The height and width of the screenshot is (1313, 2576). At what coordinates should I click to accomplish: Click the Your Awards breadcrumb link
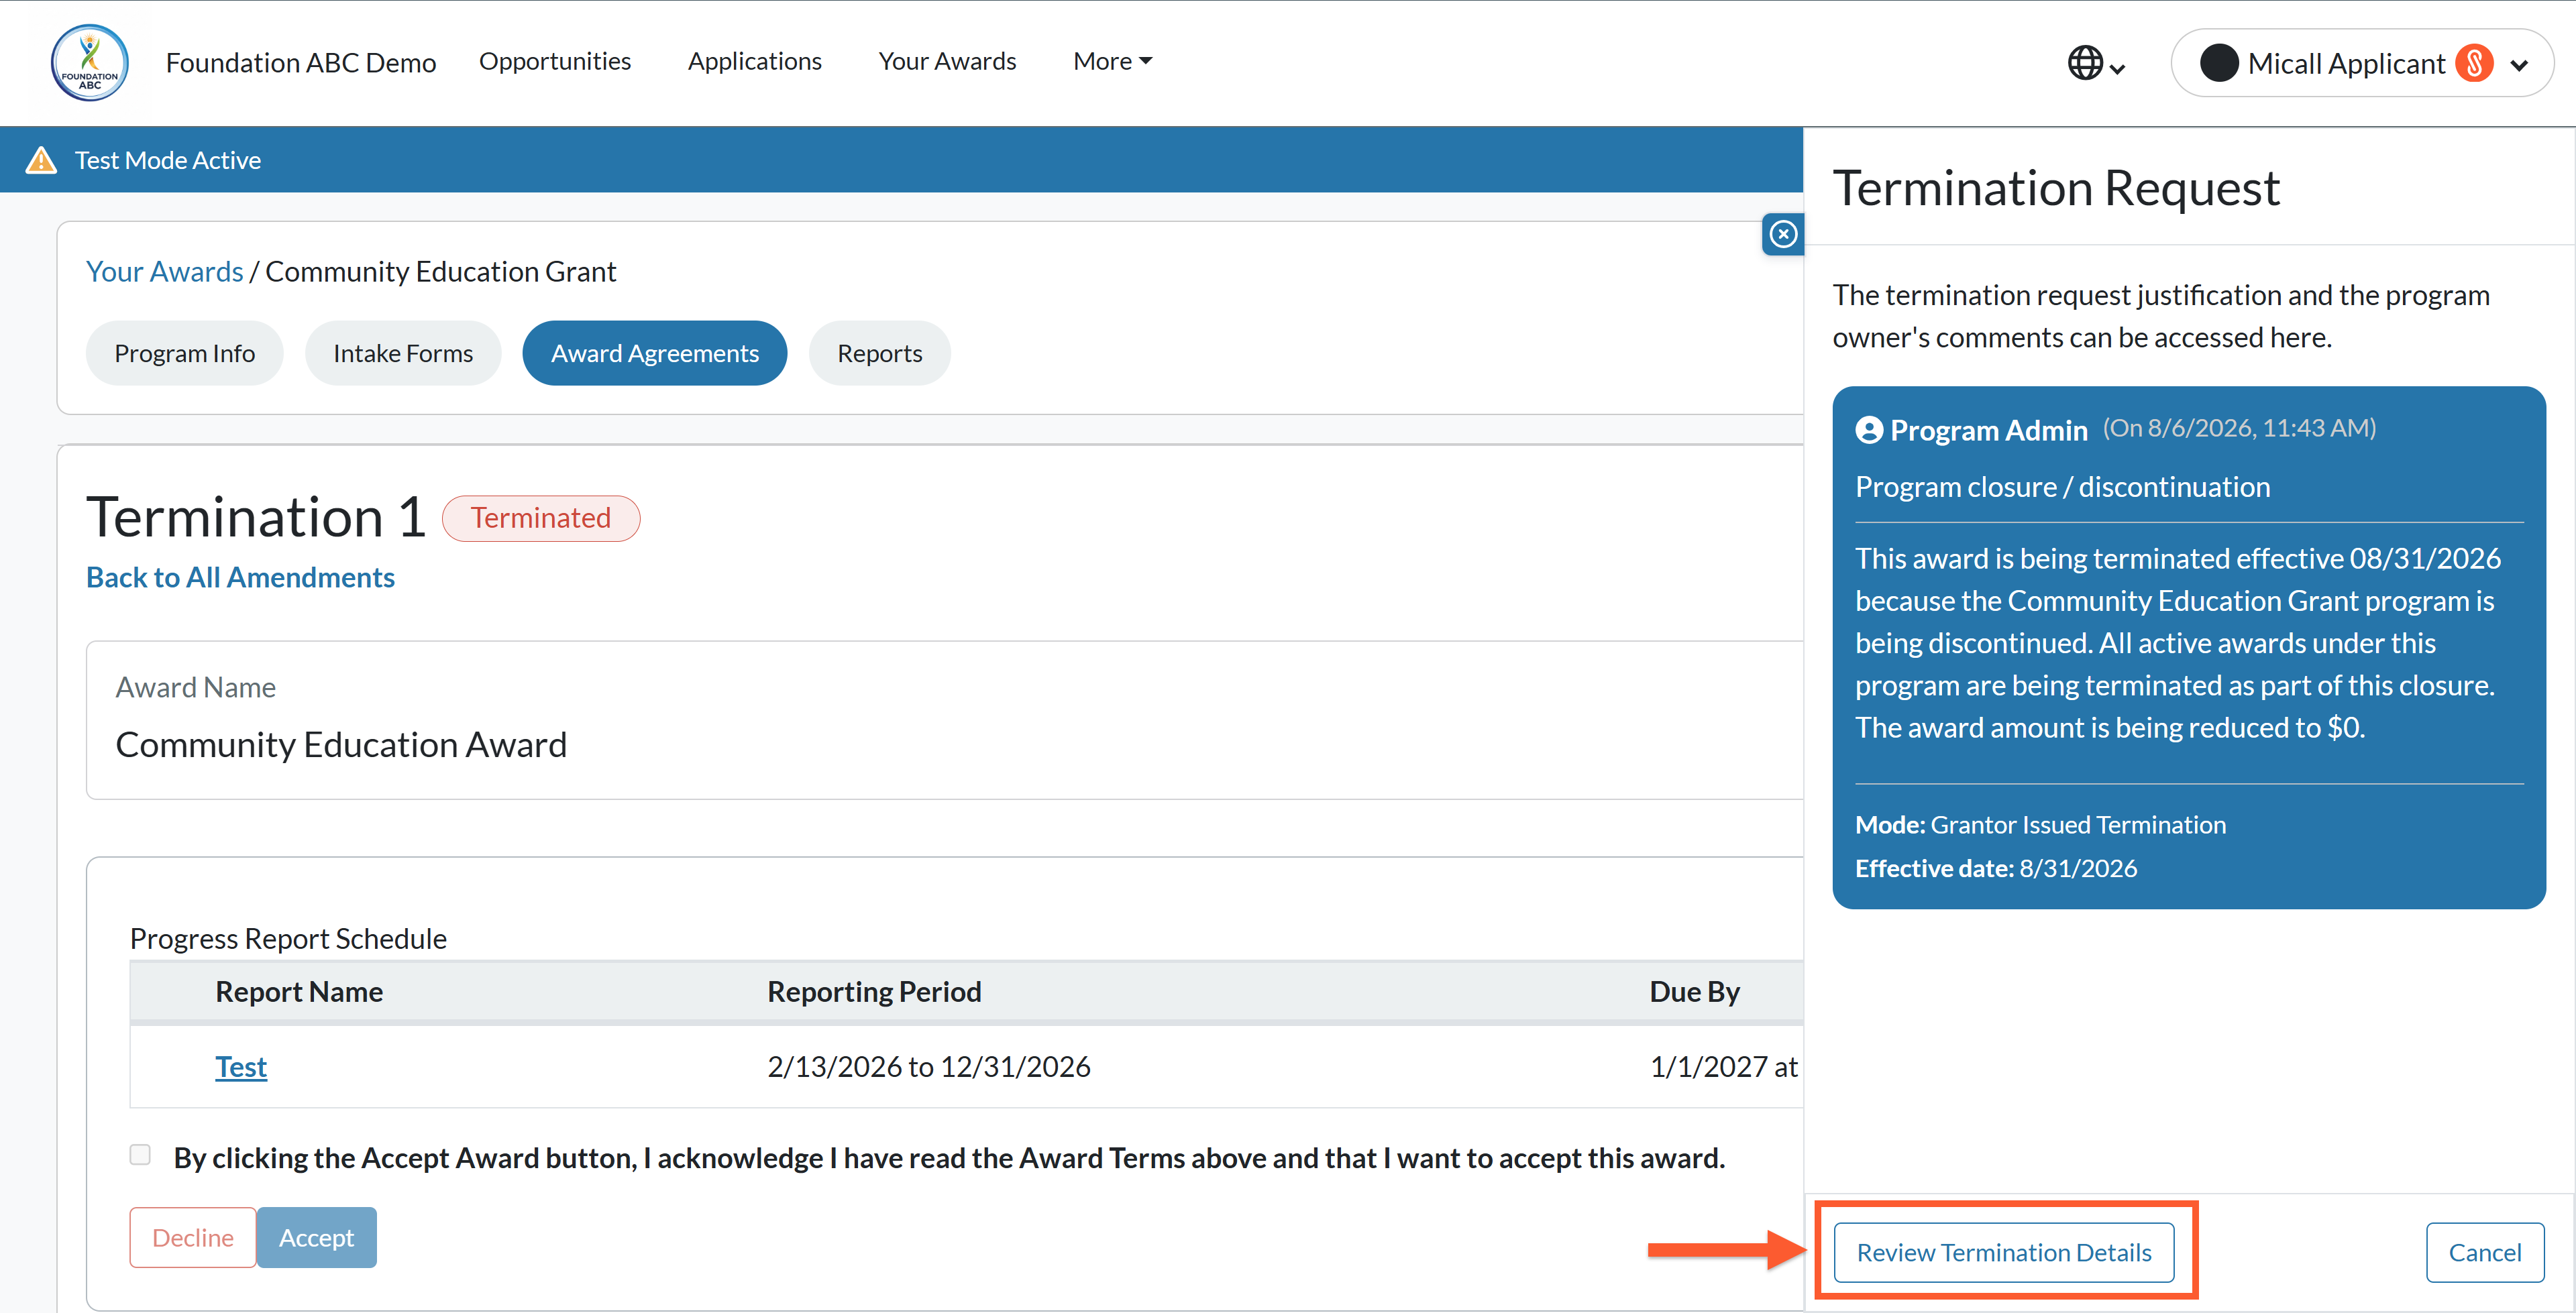165,271
